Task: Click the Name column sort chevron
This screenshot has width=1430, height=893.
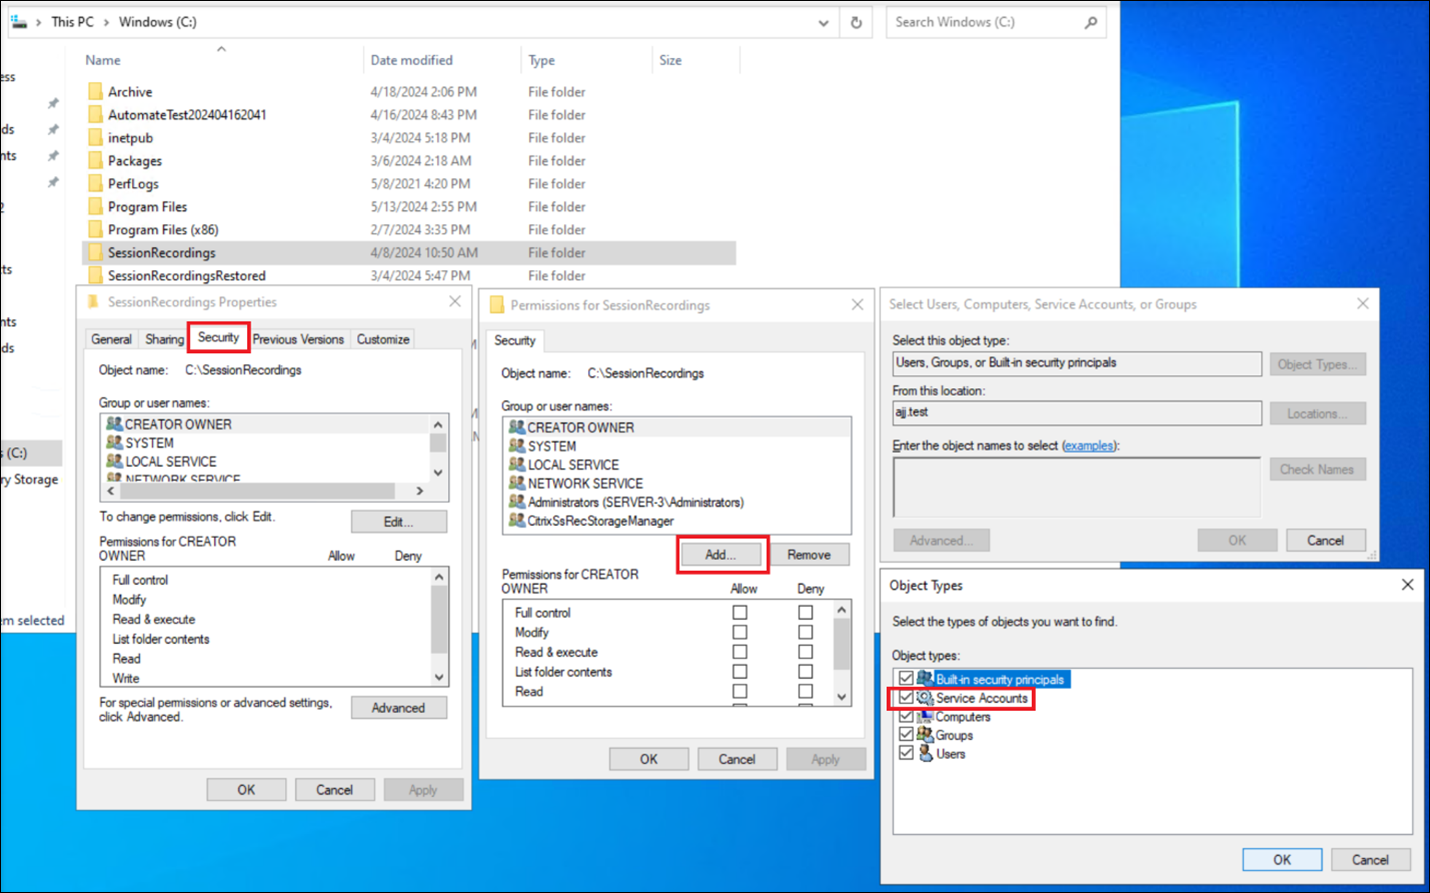Action: pos(222,46)
